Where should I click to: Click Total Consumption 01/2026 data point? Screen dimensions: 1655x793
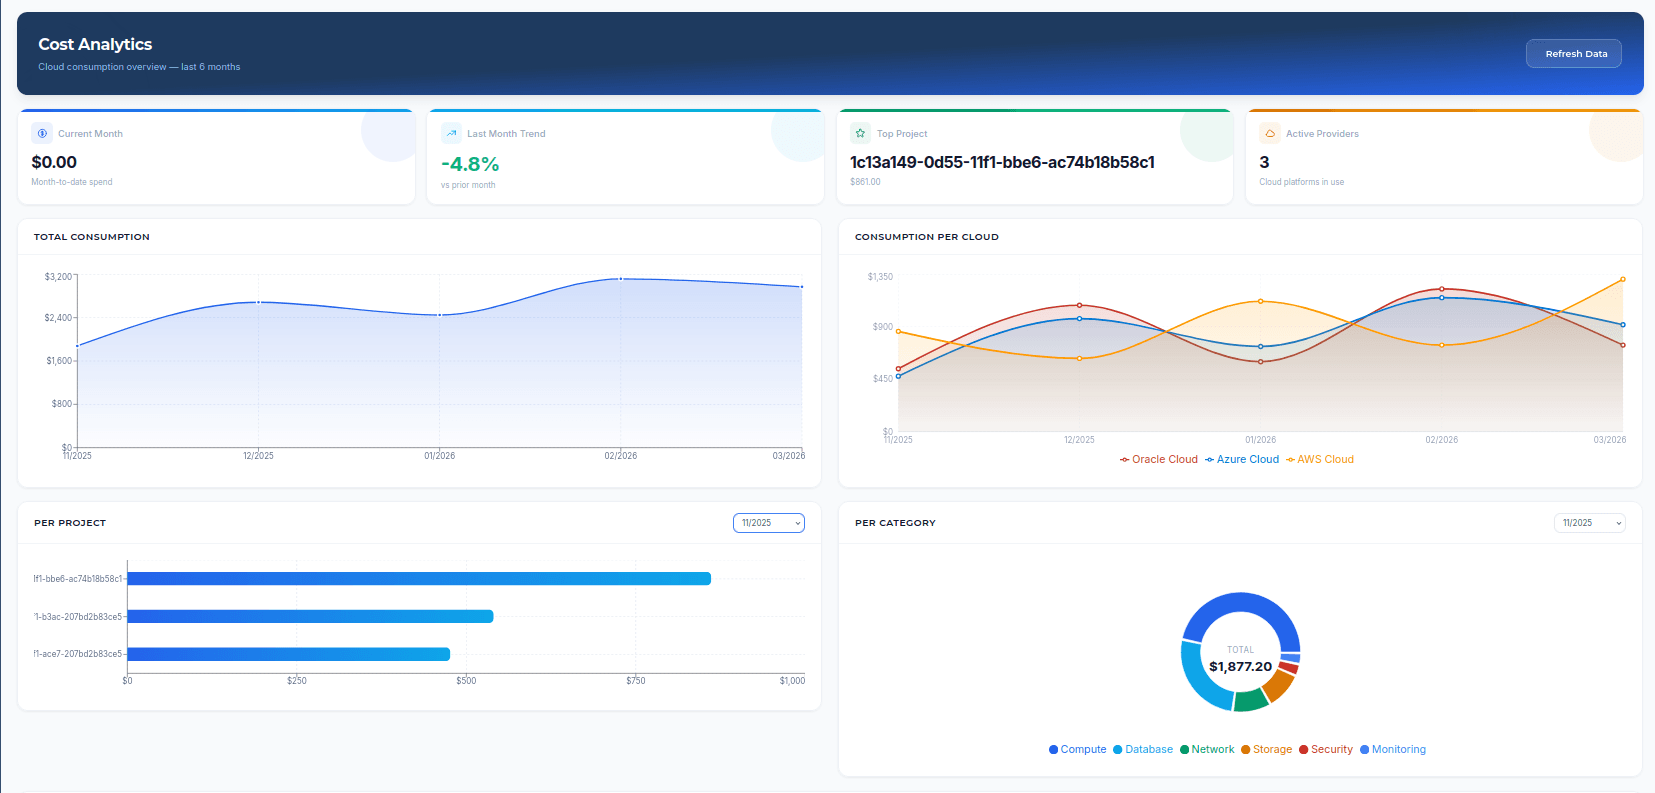pos(440,315)
